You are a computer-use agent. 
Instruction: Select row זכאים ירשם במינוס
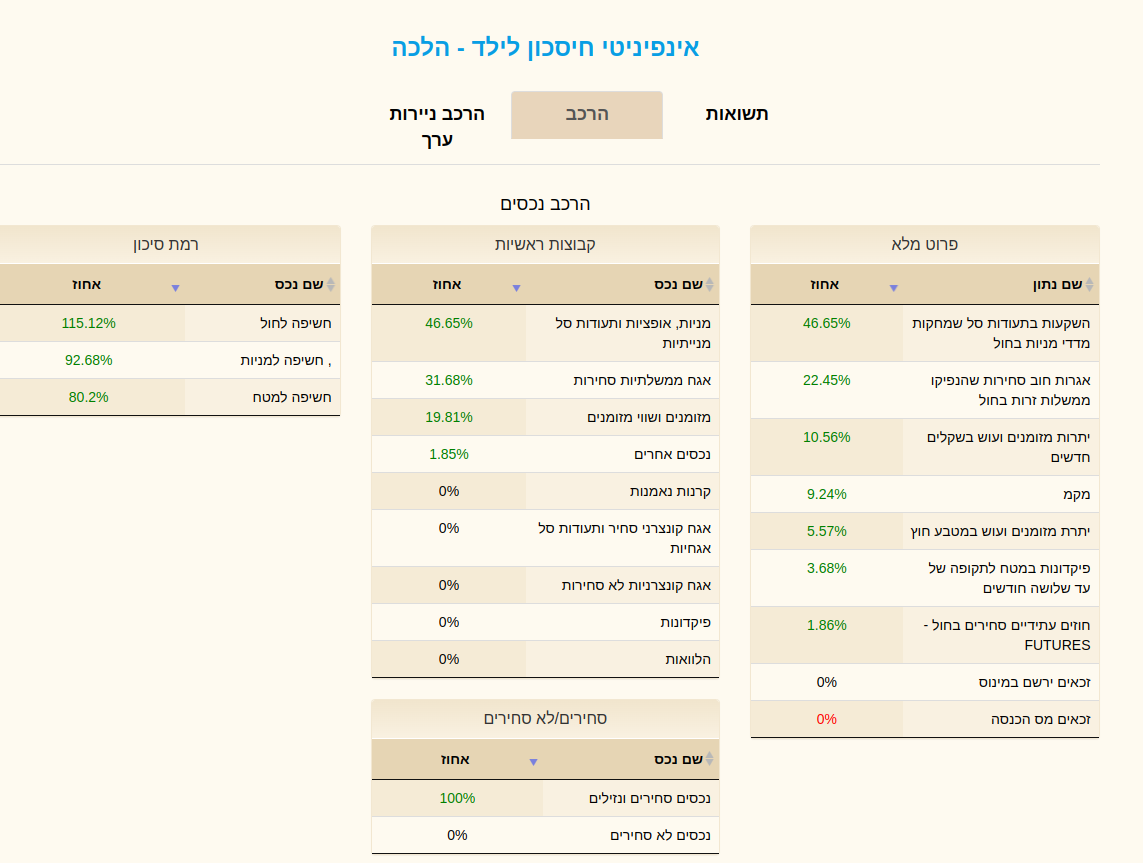(x=924, y=682)
